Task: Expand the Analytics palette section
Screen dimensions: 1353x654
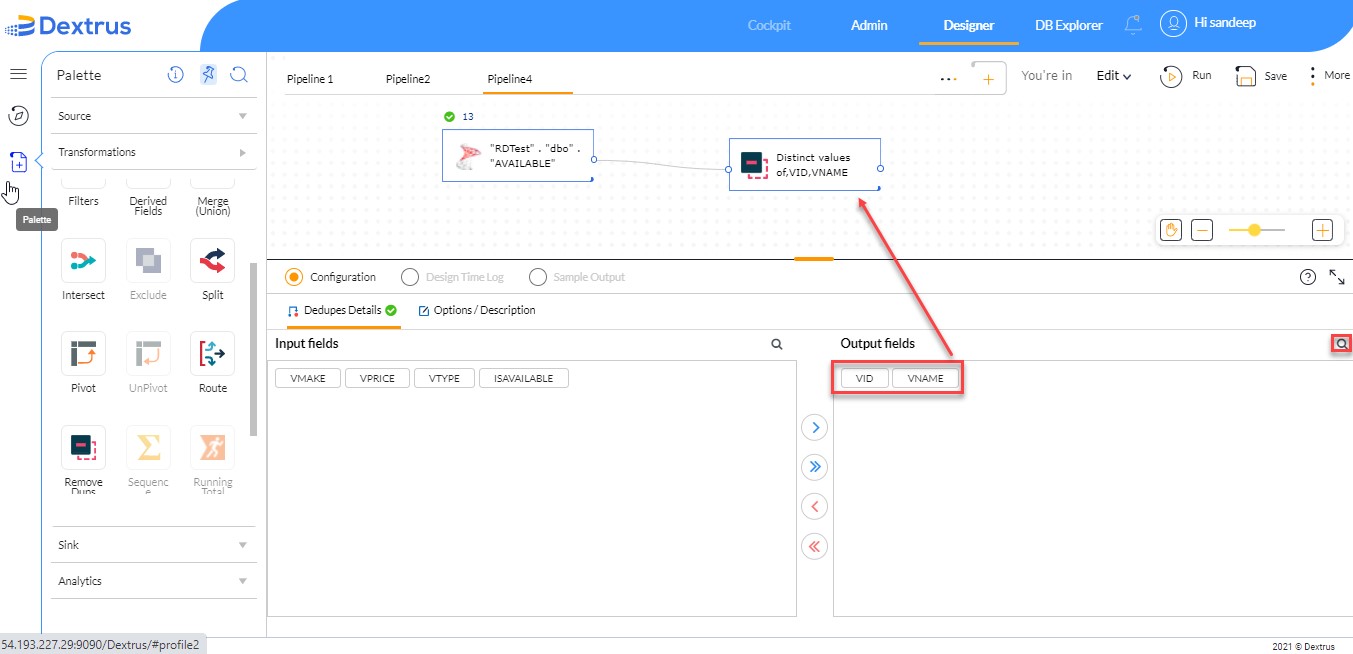Action: [154, 581]
